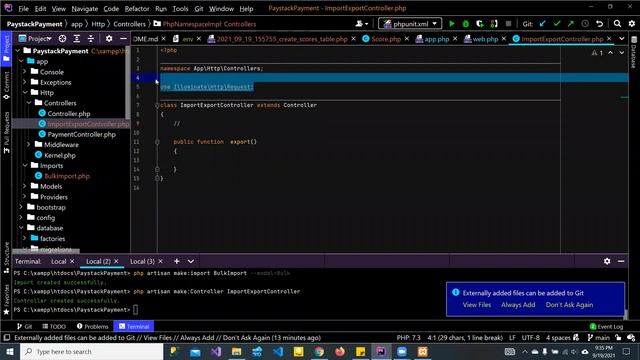Open Terminal panel settings gear

click(x=607, y=261)
